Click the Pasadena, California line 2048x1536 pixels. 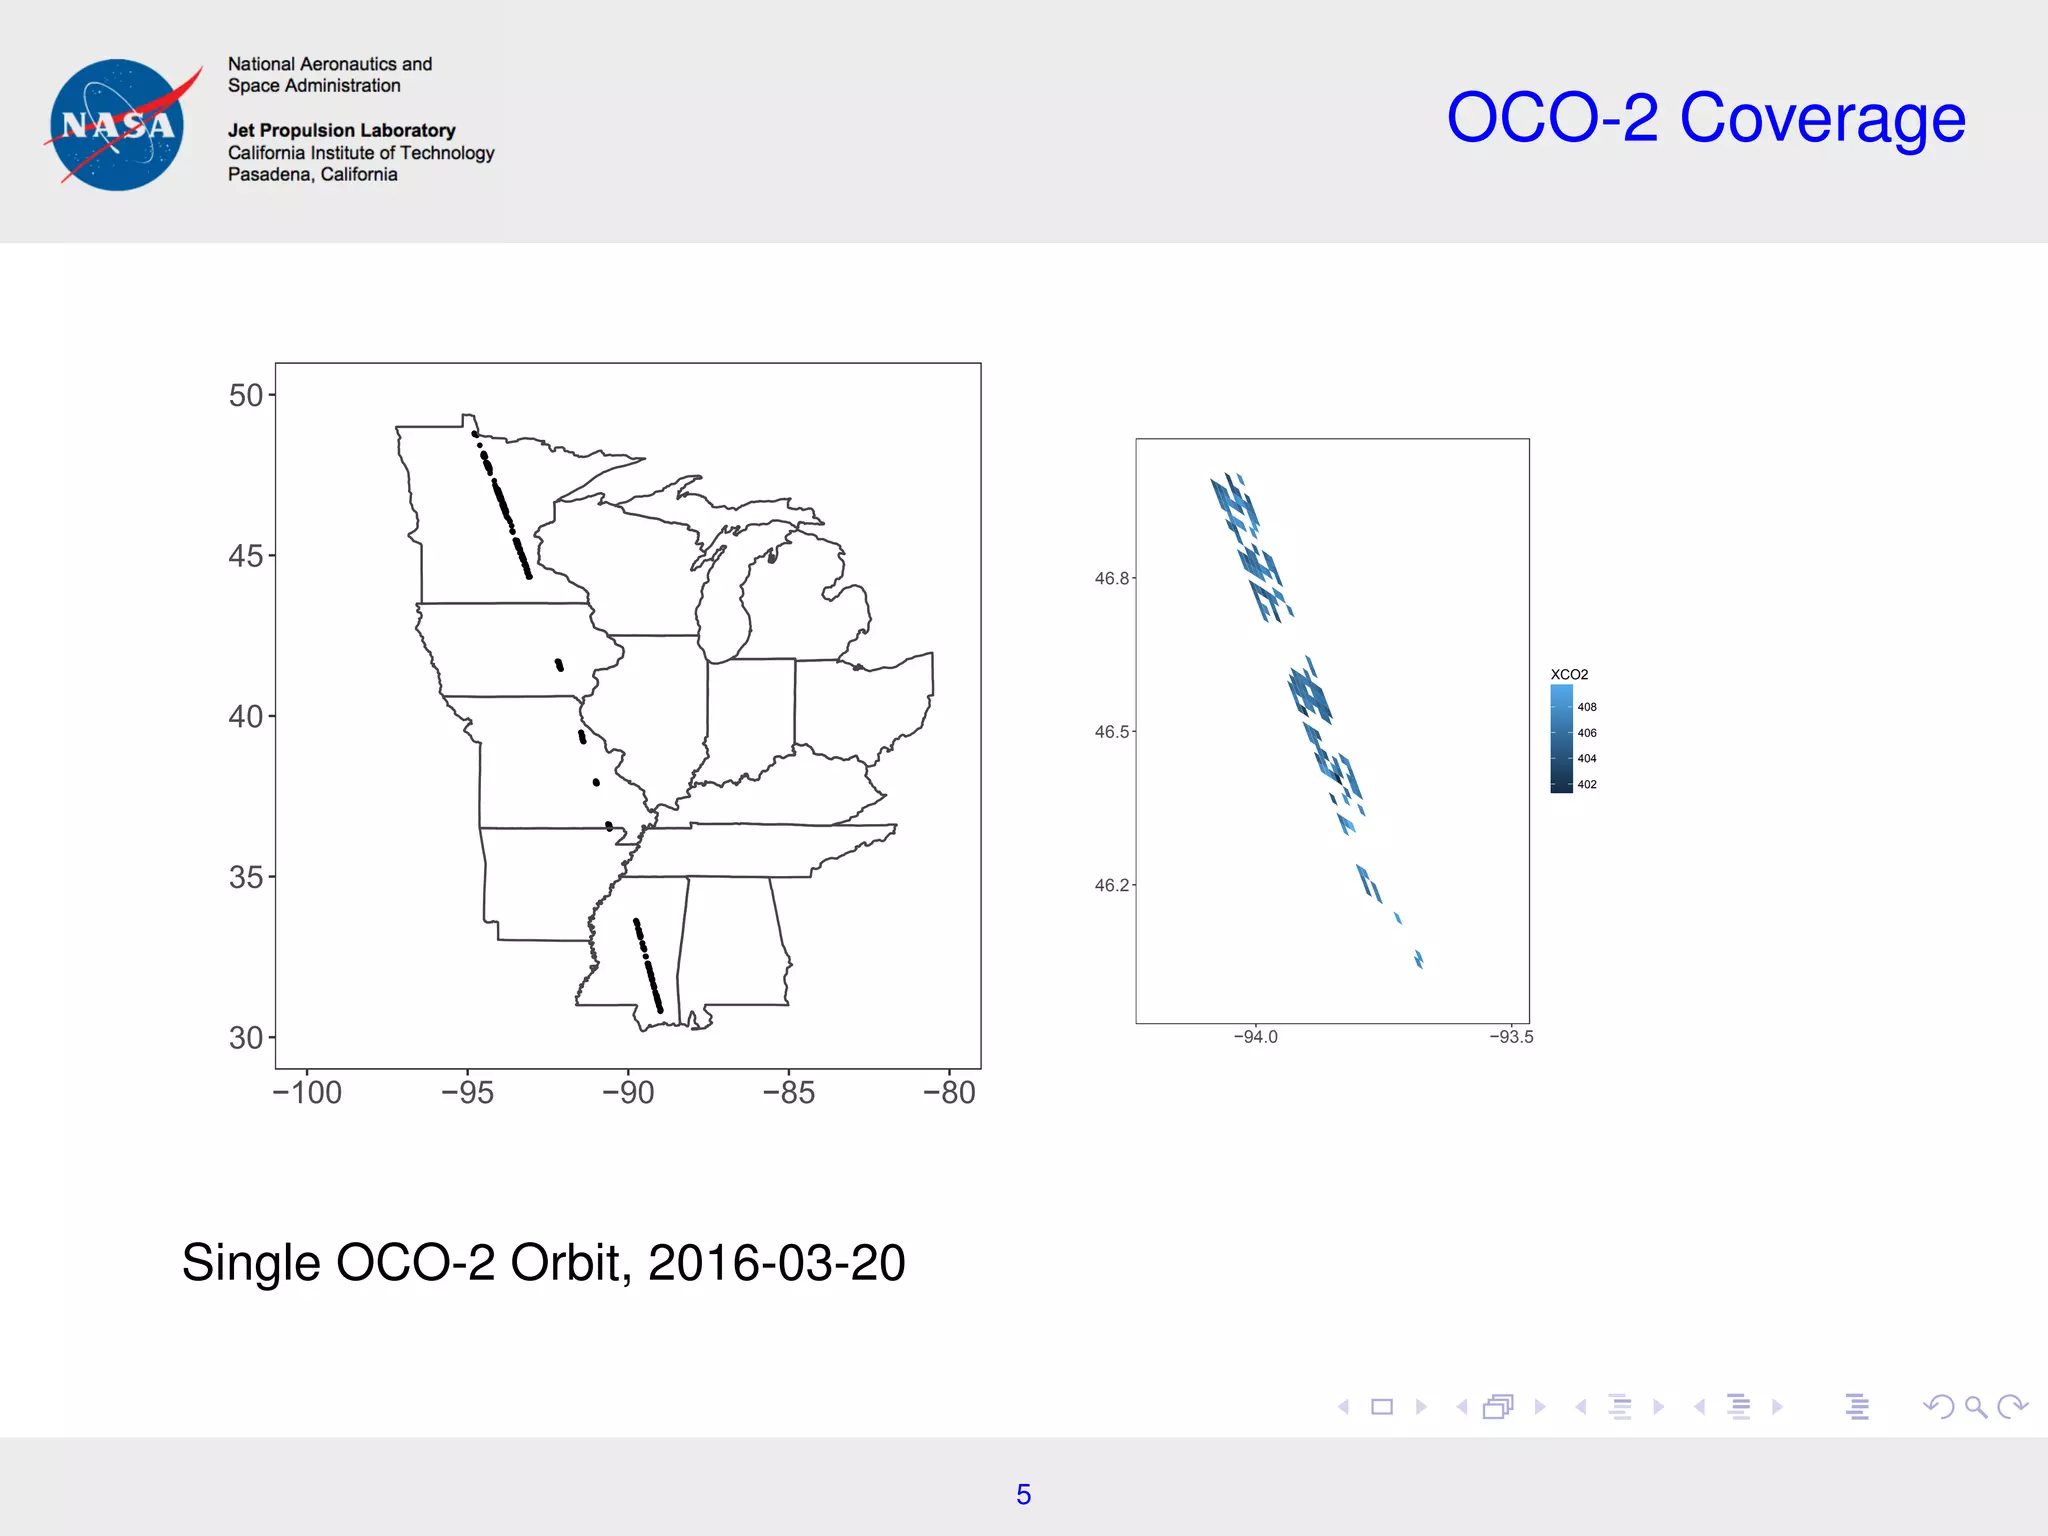tap(312, 174)
